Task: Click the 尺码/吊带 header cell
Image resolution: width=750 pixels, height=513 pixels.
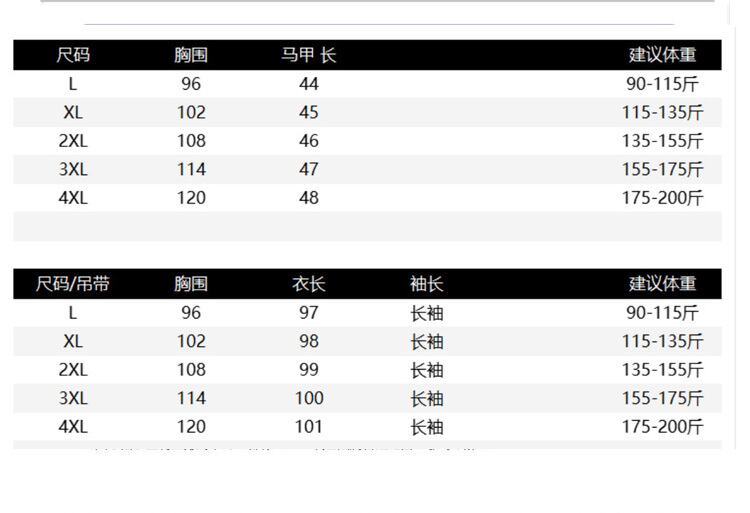Action: click(73, 284)
